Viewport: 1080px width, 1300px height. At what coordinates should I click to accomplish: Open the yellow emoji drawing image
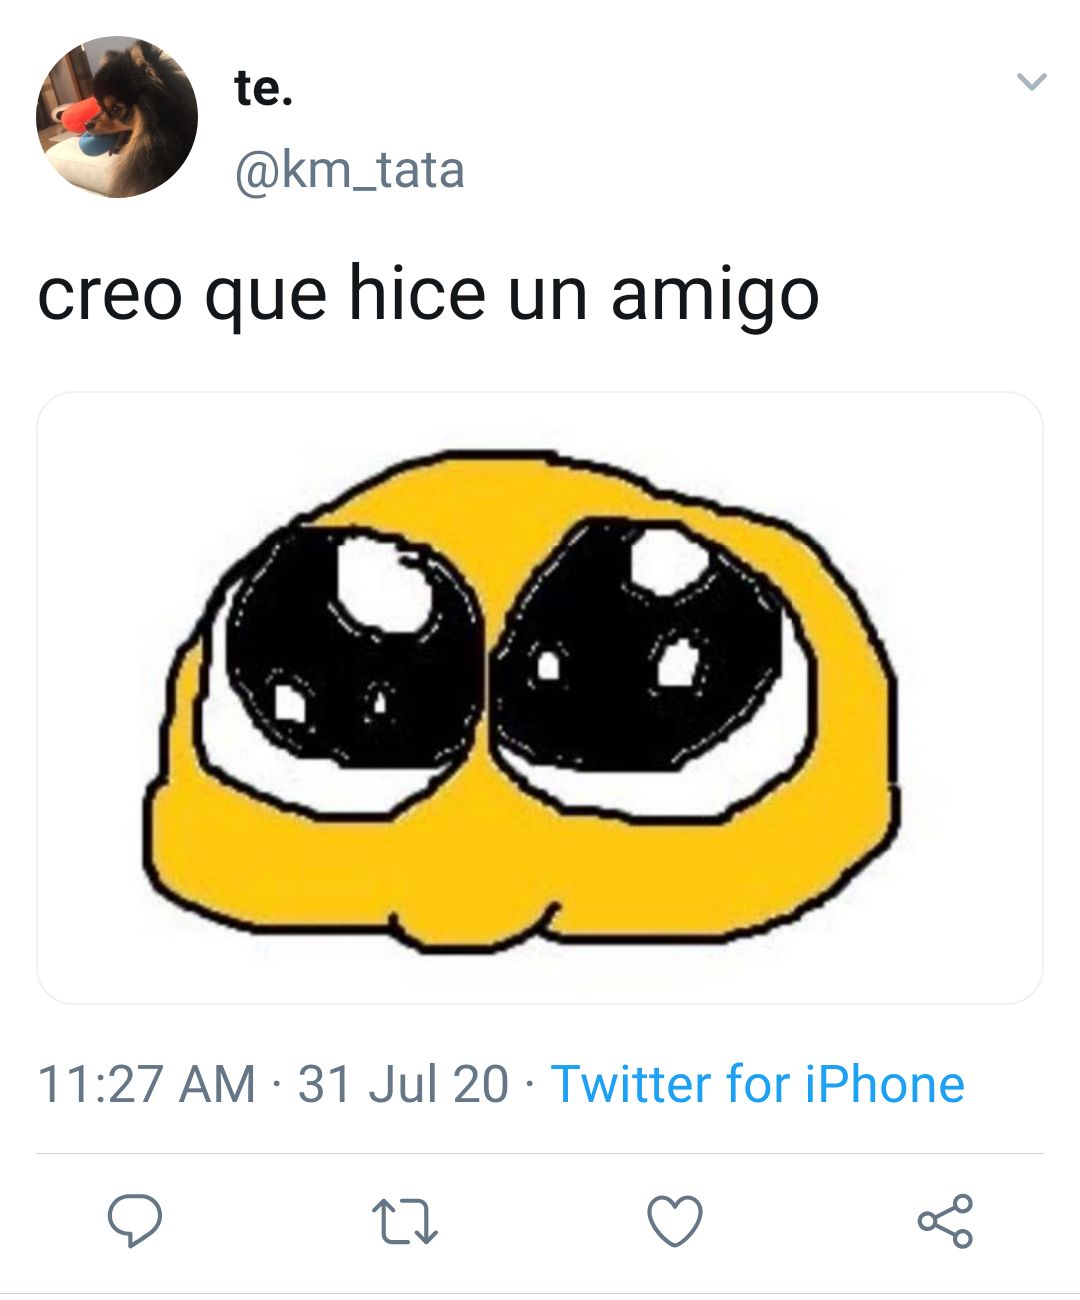[540, 698]
